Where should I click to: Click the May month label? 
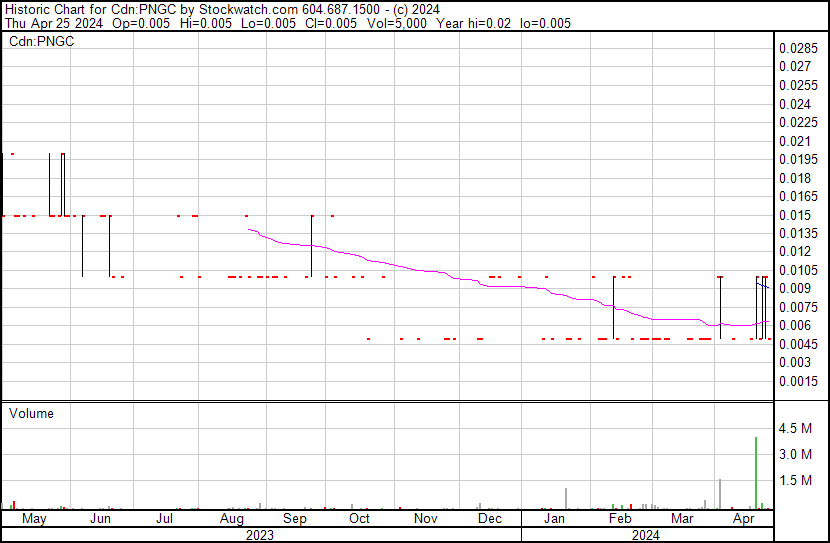(34, 519)
